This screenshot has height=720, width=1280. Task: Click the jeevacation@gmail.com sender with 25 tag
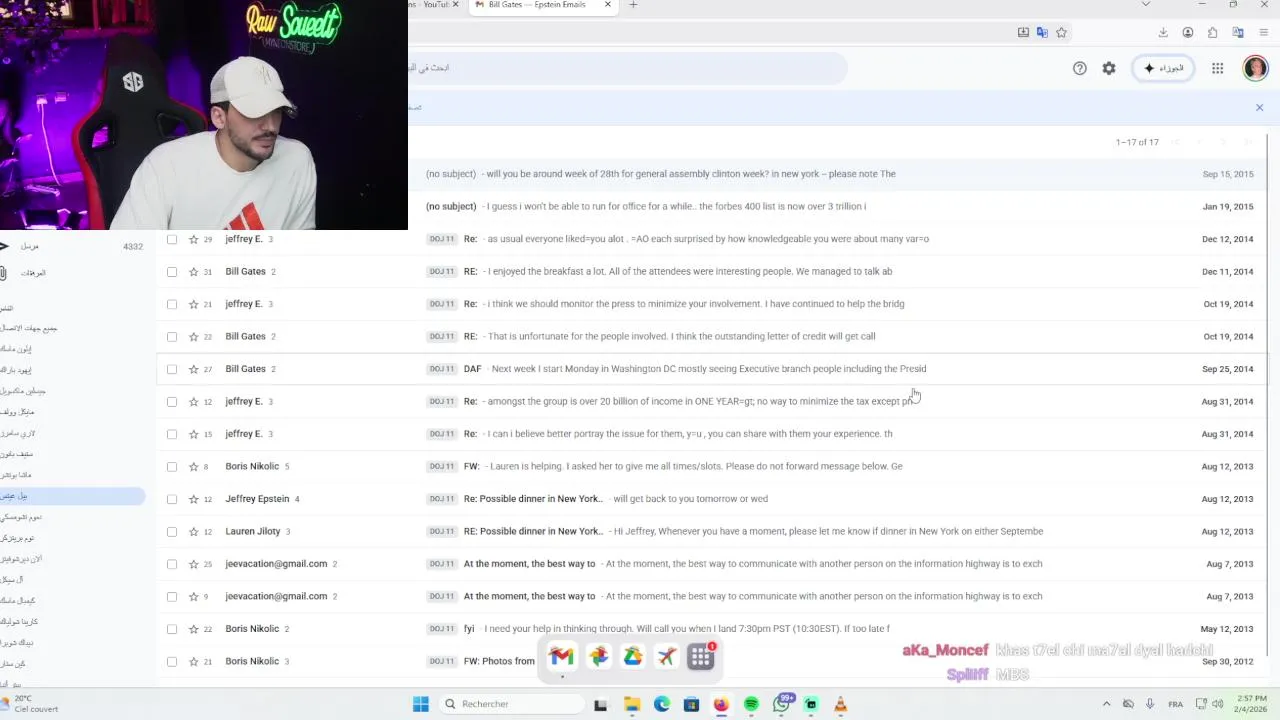tap(276, 564)
